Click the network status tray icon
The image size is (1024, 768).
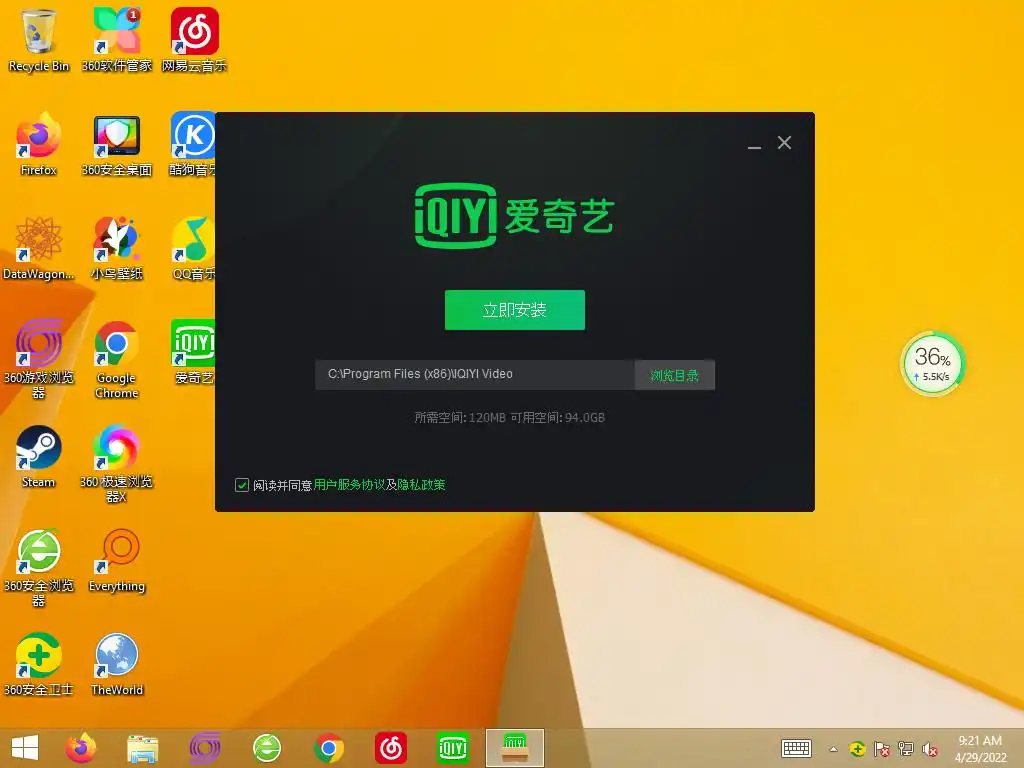pos(906,749)
